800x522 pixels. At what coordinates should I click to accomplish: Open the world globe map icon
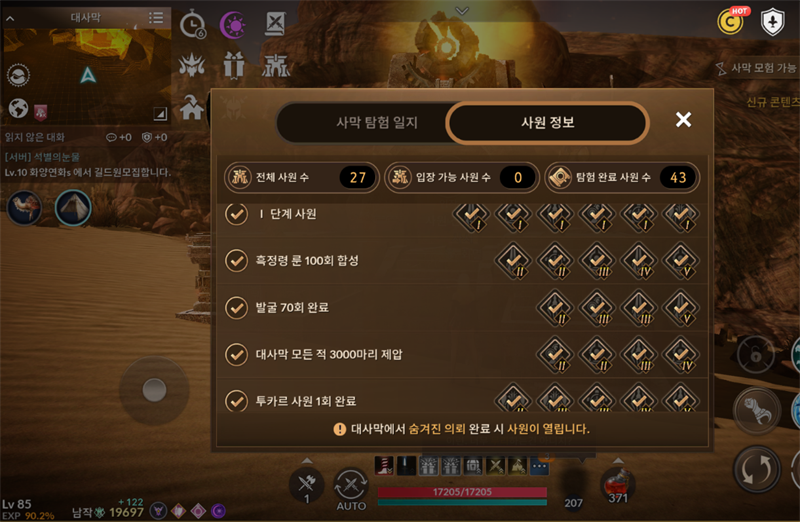click(x=18, y=108)
